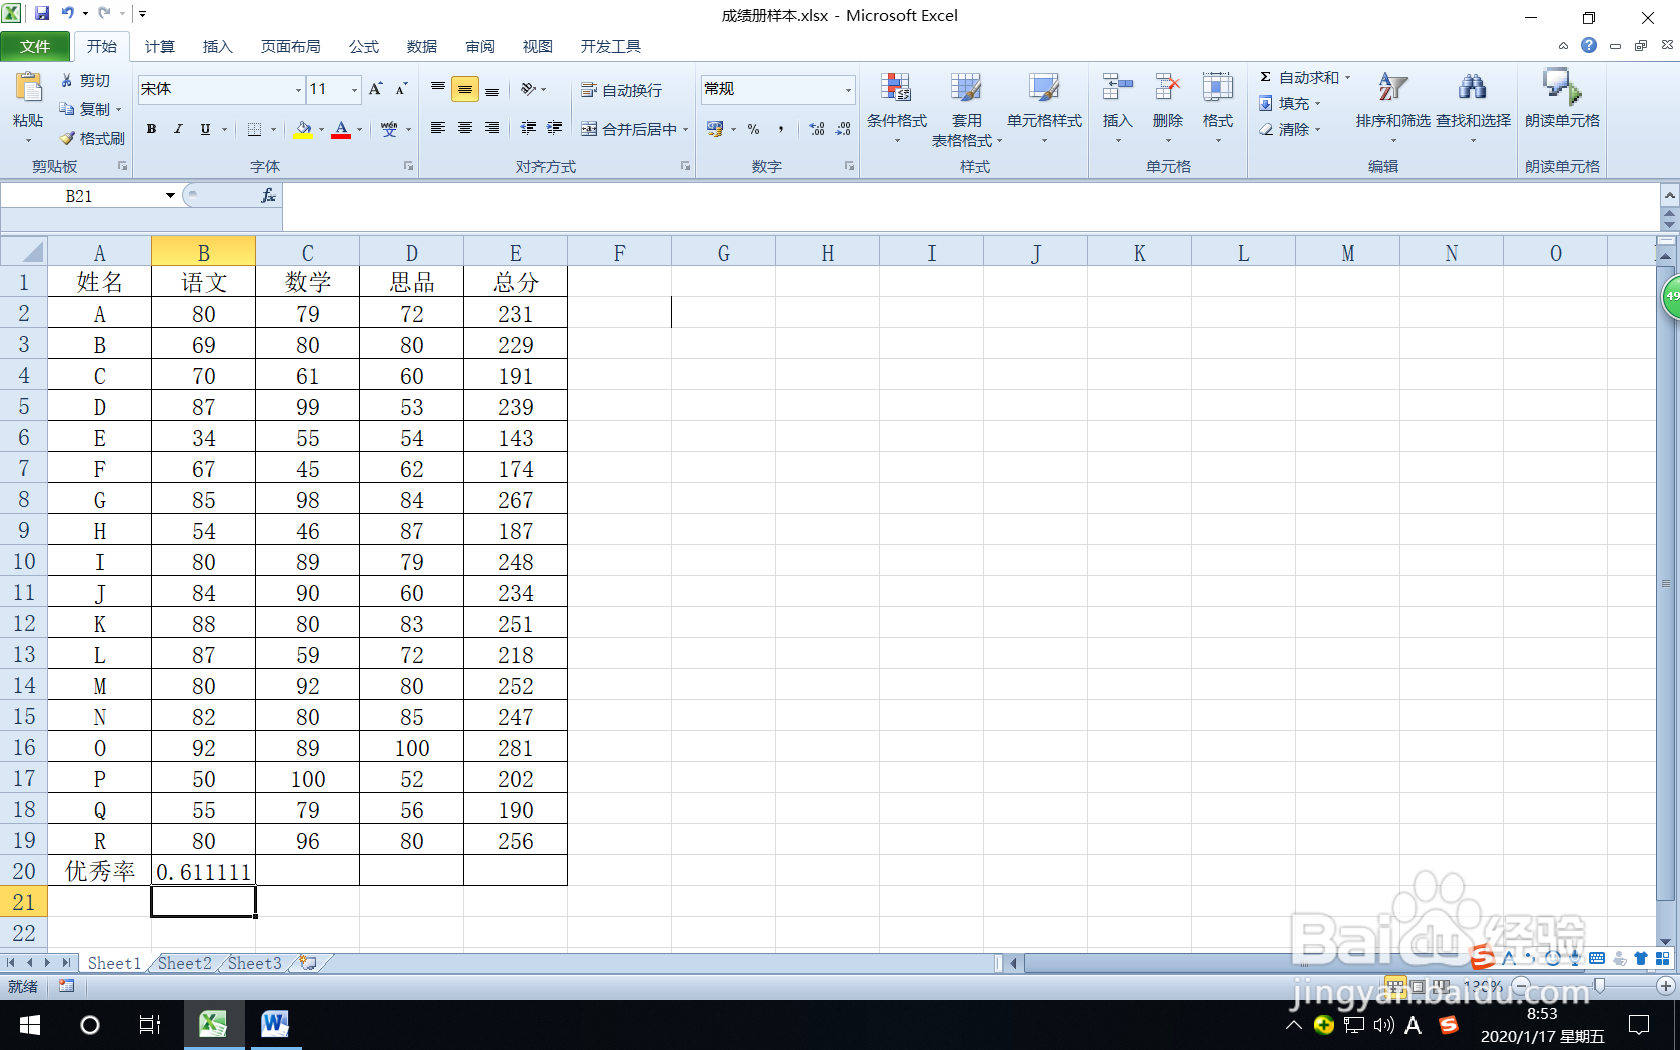Switch to the Data (数据) tab
Image resolution: width=1680 pixels, height=1050 pixels.
click(422, 47)
